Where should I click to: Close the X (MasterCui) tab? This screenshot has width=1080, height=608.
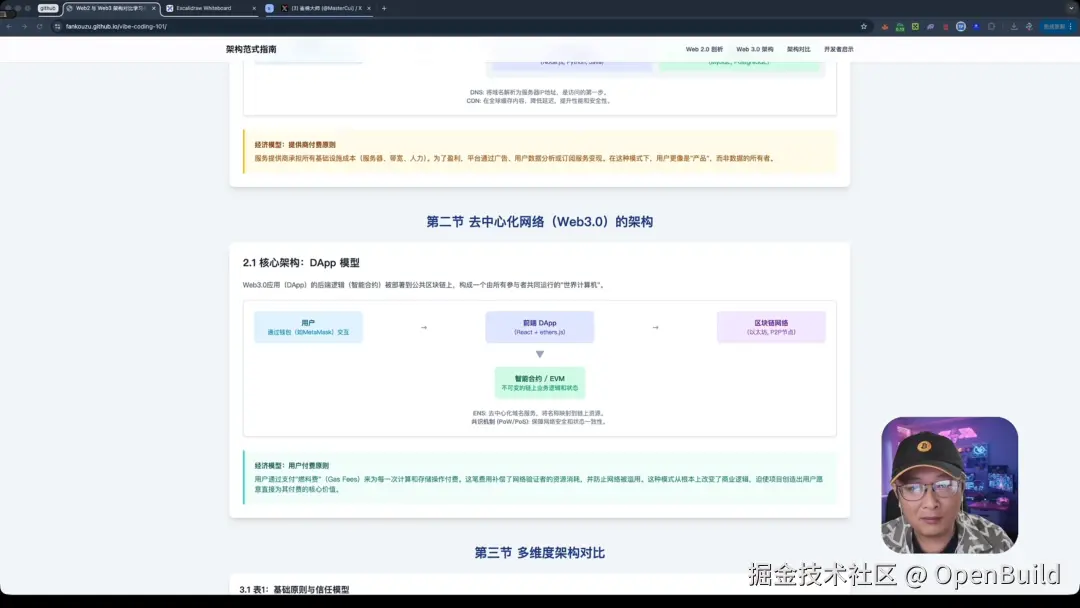tap(369, 8)
